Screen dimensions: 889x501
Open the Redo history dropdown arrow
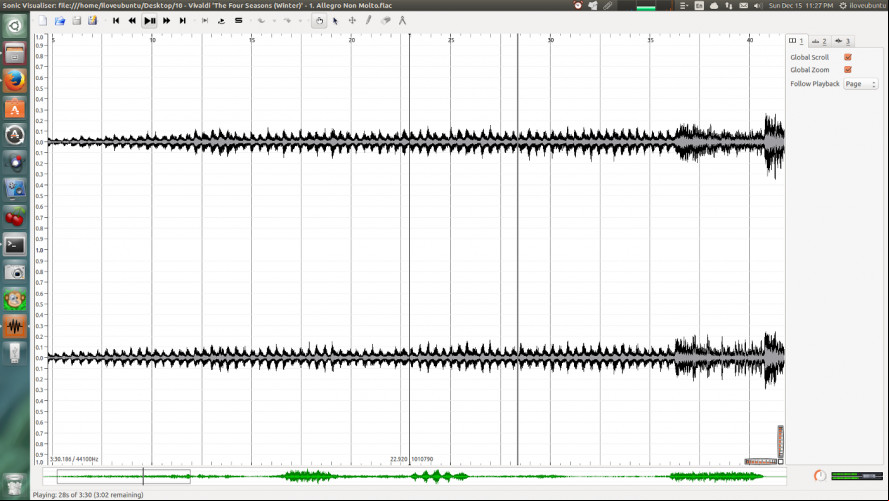(300, 22)
